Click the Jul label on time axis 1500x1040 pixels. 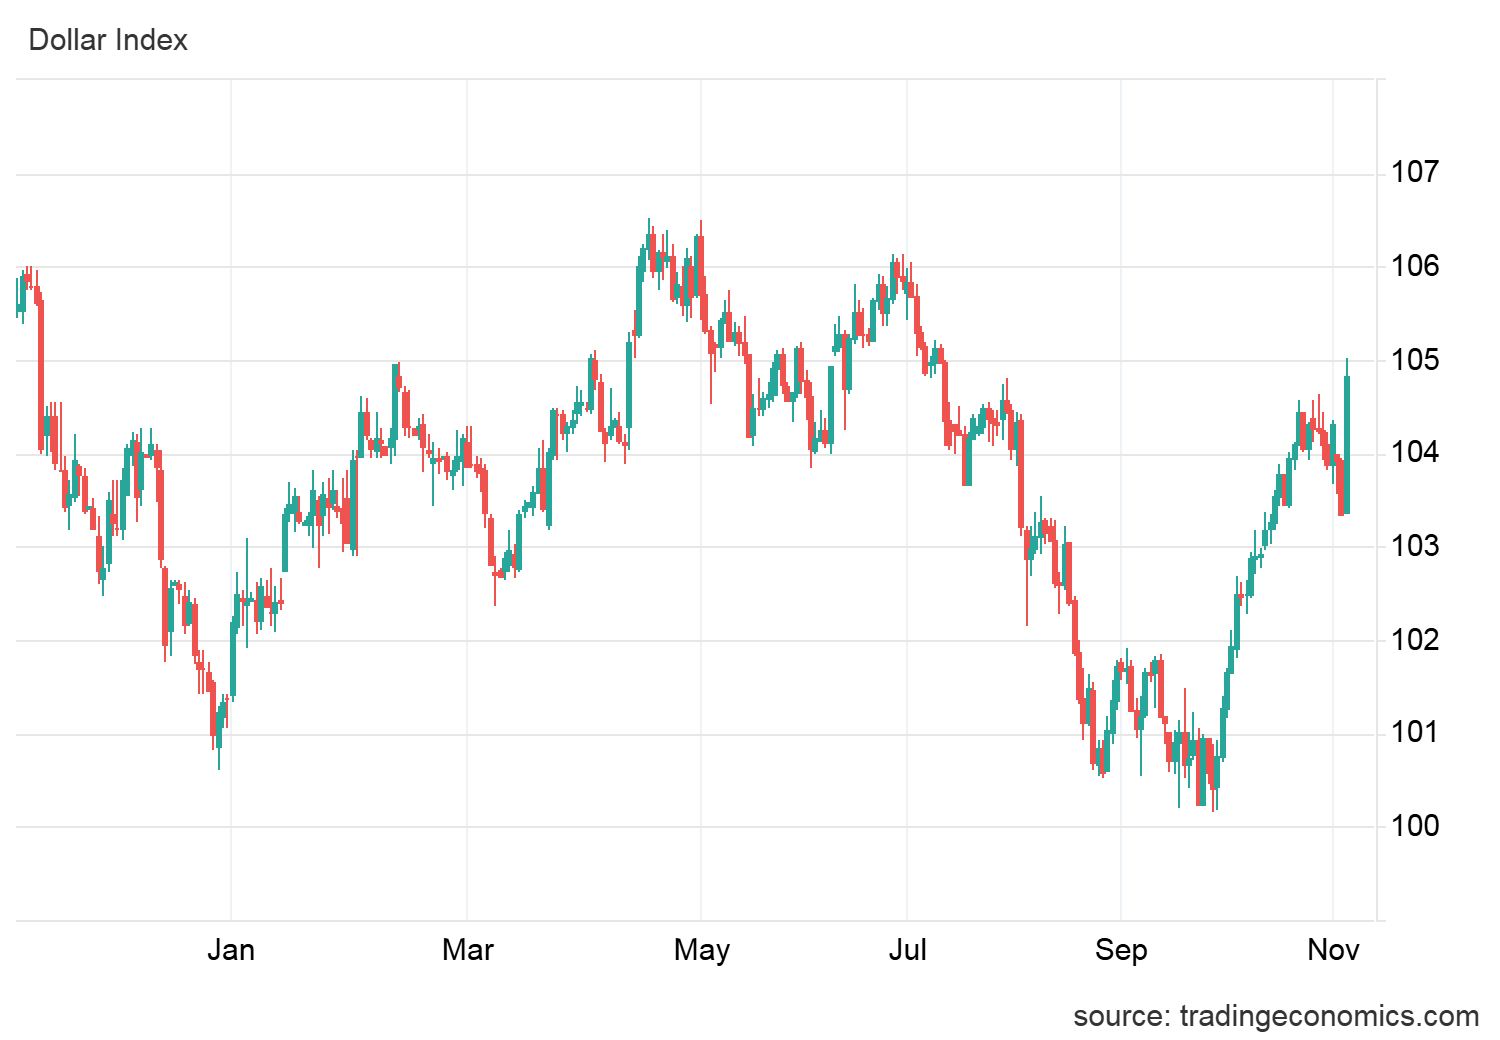tap(907, 949)
